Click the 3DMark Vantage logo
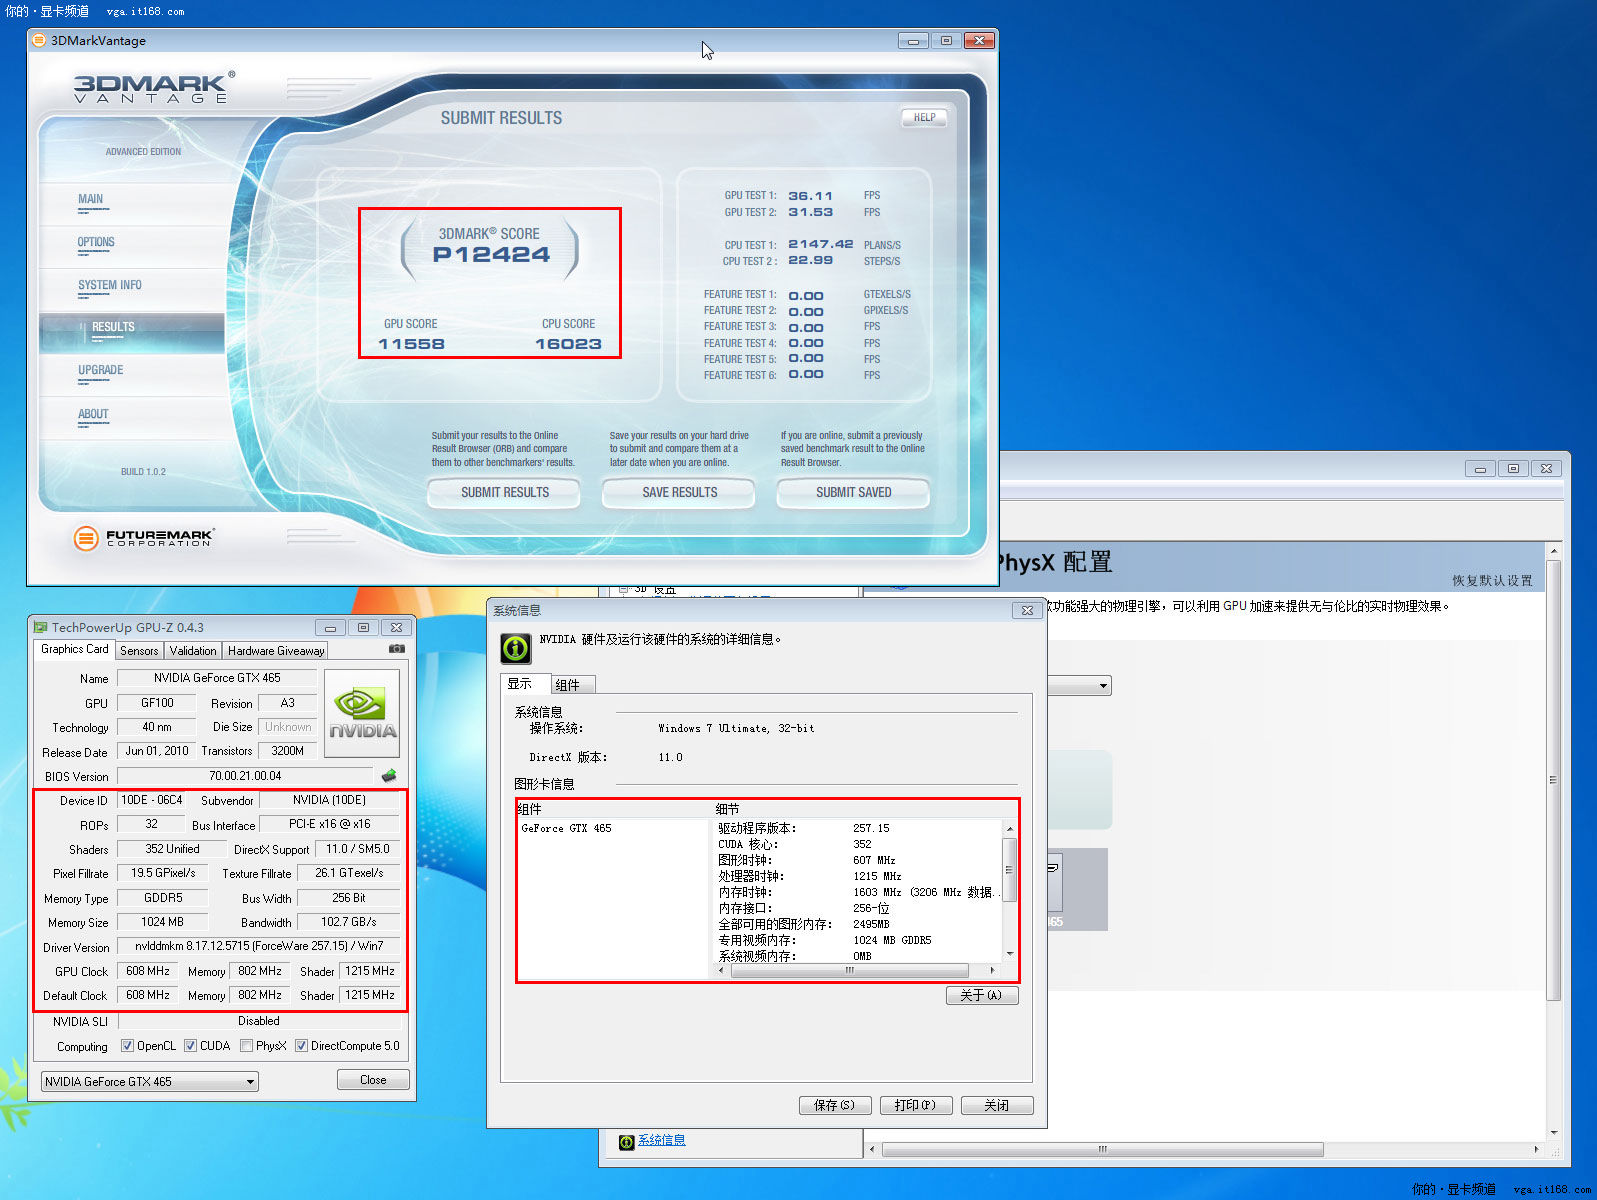The width and height of the screenshot is (1597, 1200). pos(154,88)
